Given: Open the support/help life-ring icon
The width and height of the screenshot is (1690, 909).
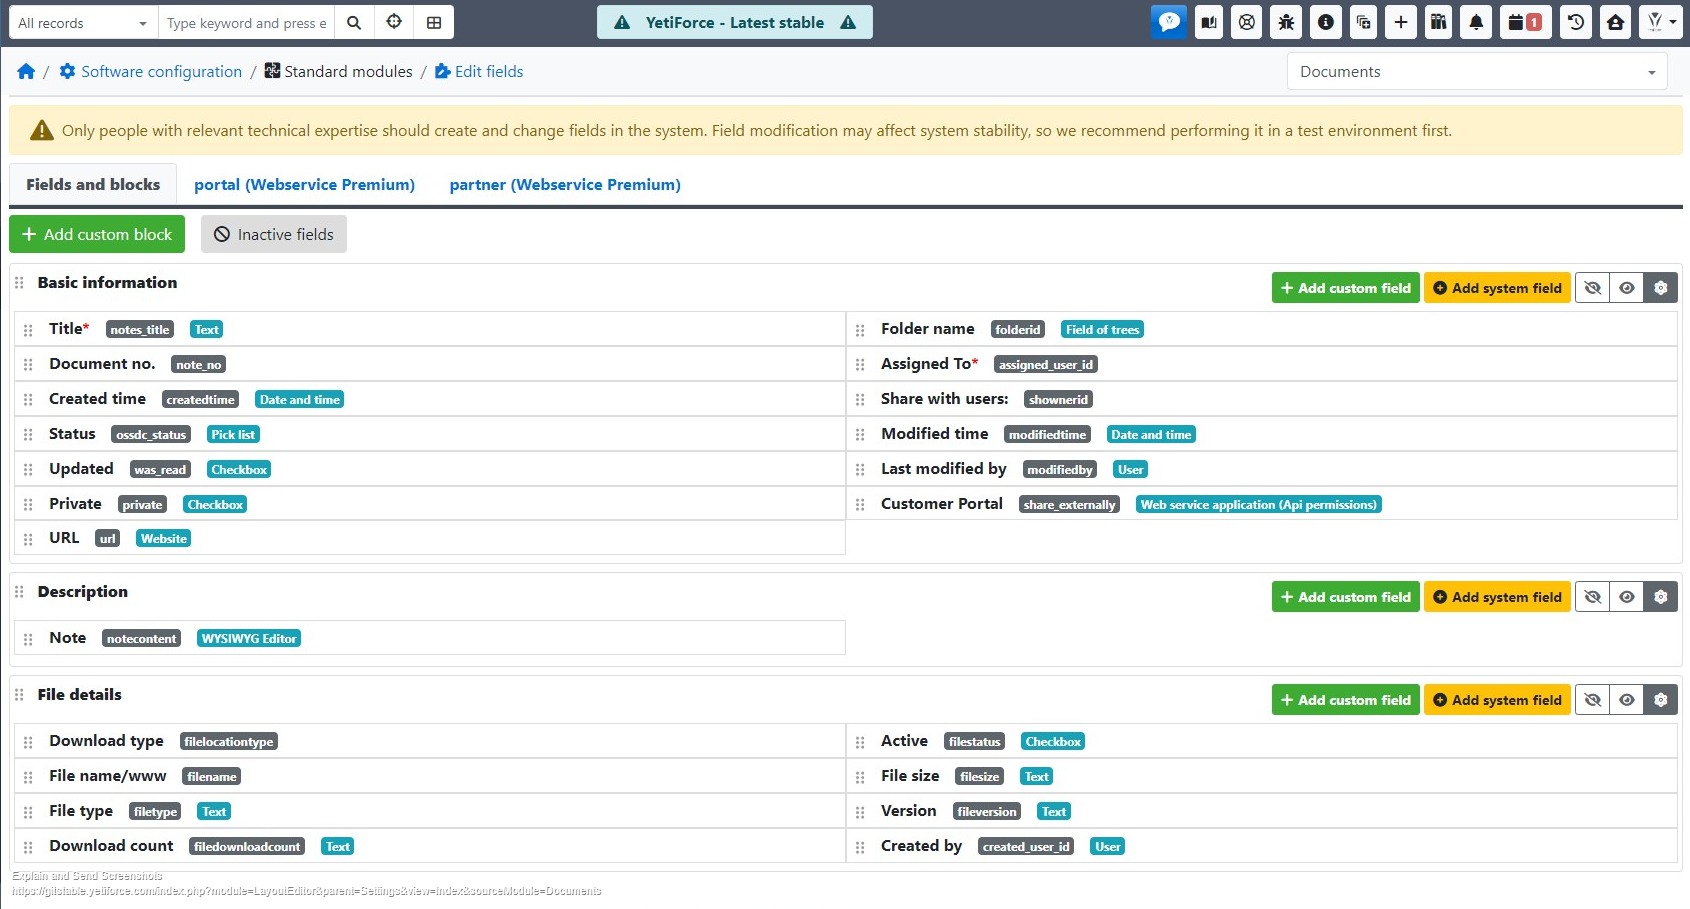Looking at the screenshot, I should tap(1246, 21).
